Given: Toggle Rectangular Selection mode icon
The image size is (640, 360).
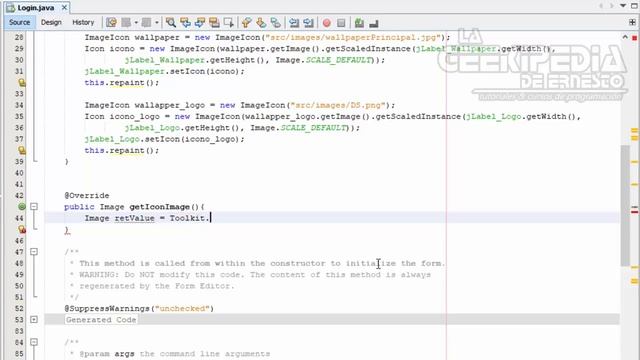Looking at the screenshot, I should [229, 22].
